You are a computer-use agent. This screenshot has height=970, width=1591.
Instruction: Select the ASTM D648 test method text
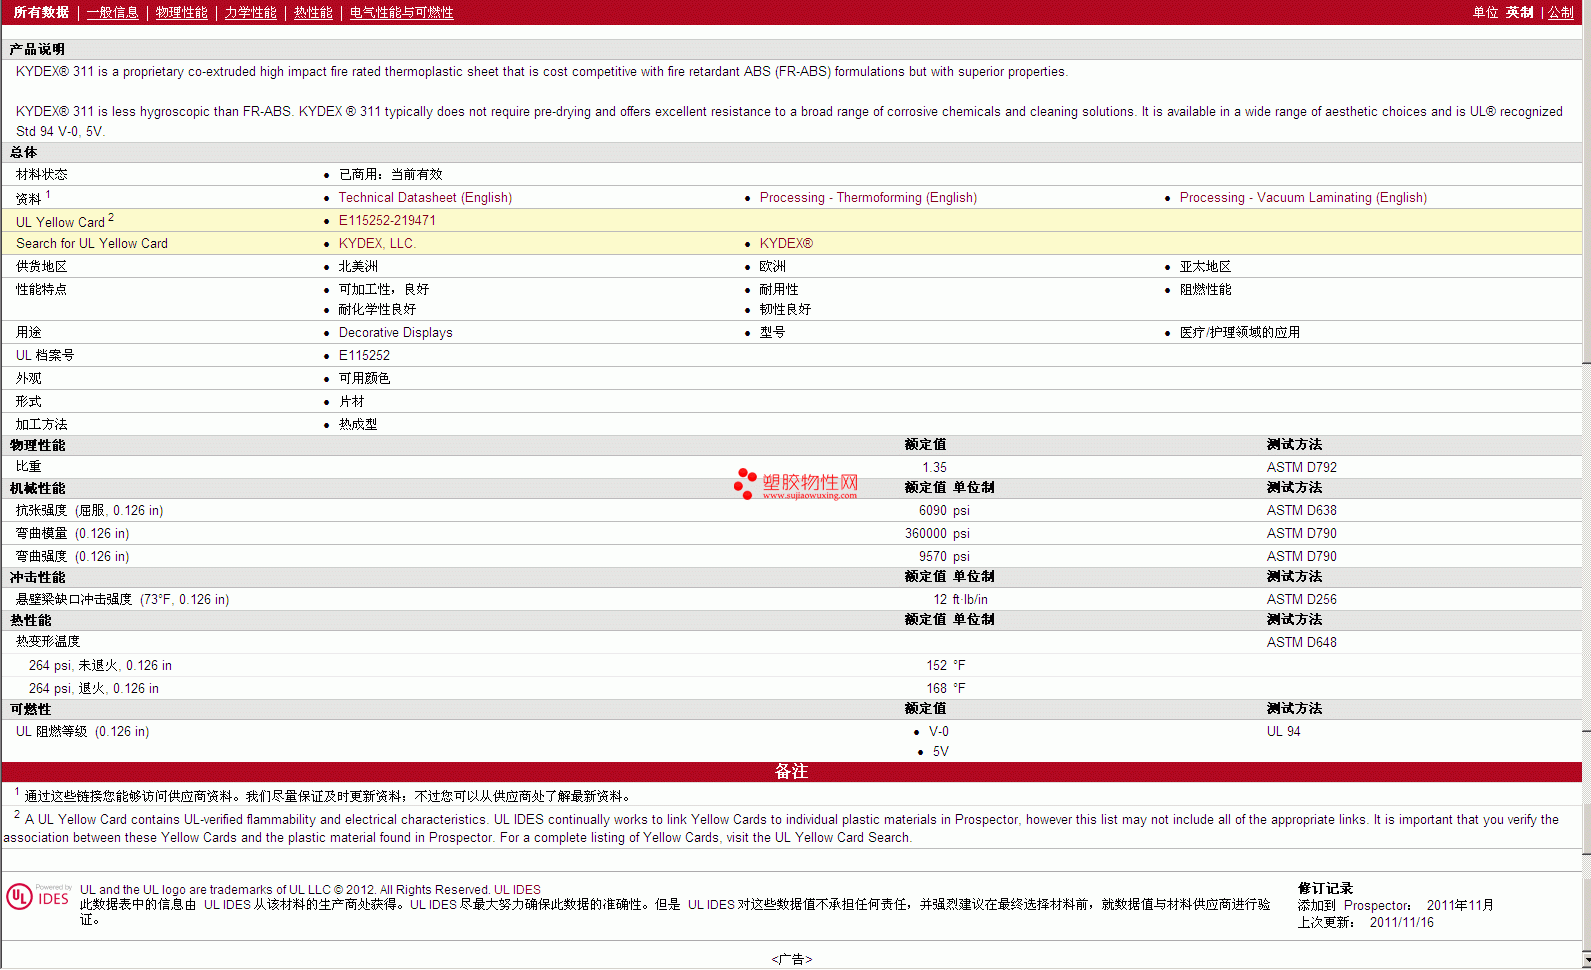pos(1301,643)
